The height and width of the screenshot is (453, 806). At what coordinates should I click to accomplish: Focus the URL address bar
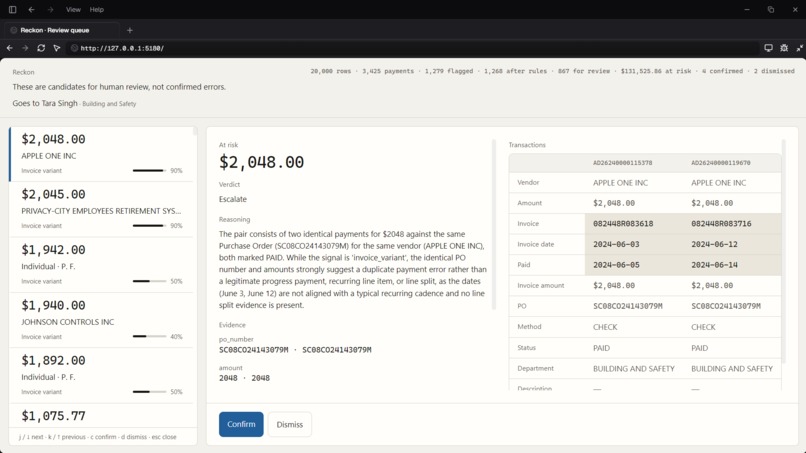tap(411, 48)
